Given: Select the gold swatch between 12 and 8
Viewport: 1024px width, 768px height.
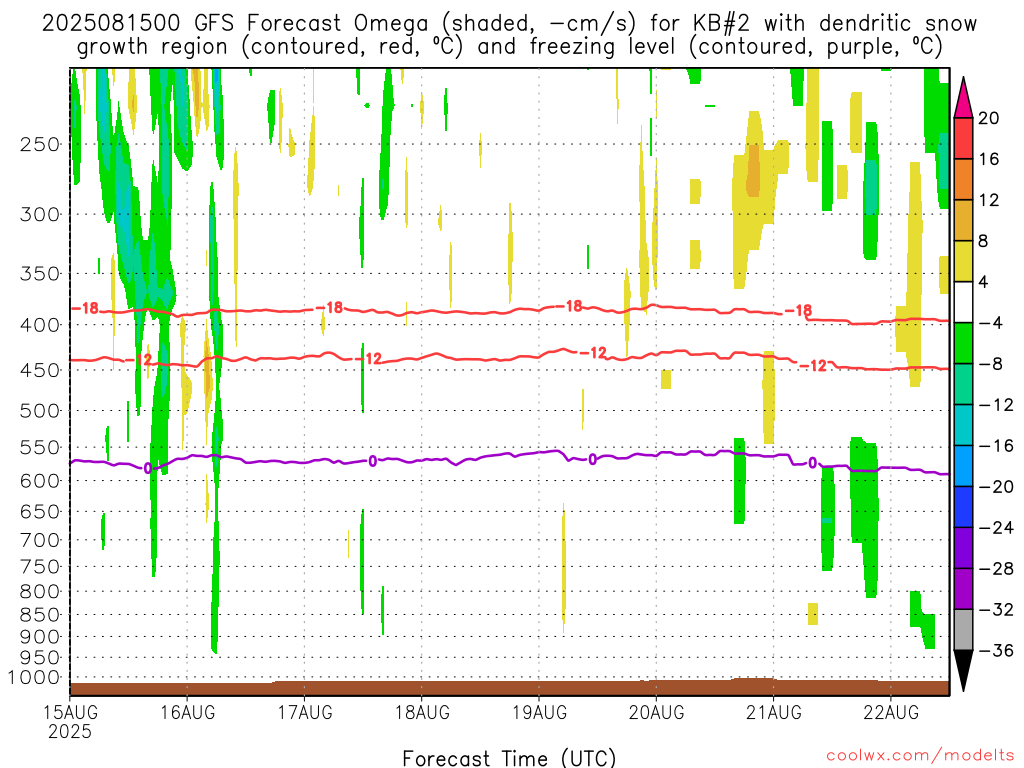Looking at the screenshot, I should [963, 220].
